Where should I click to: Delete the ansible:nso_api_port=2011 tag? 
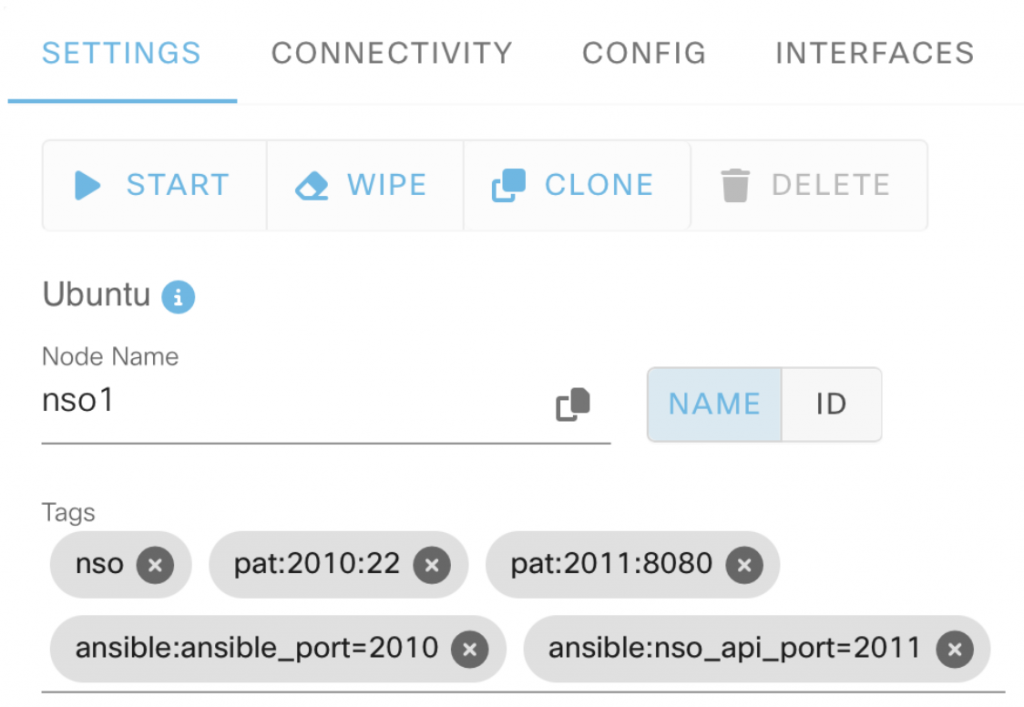pyautogui.click(x=954, y=649)
